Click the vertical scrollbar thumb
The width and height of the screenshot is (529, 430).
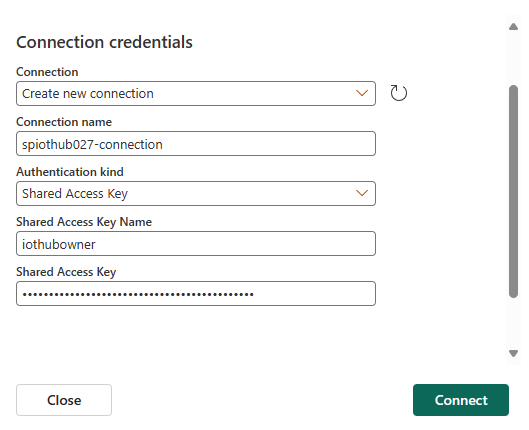click(513, 192)
